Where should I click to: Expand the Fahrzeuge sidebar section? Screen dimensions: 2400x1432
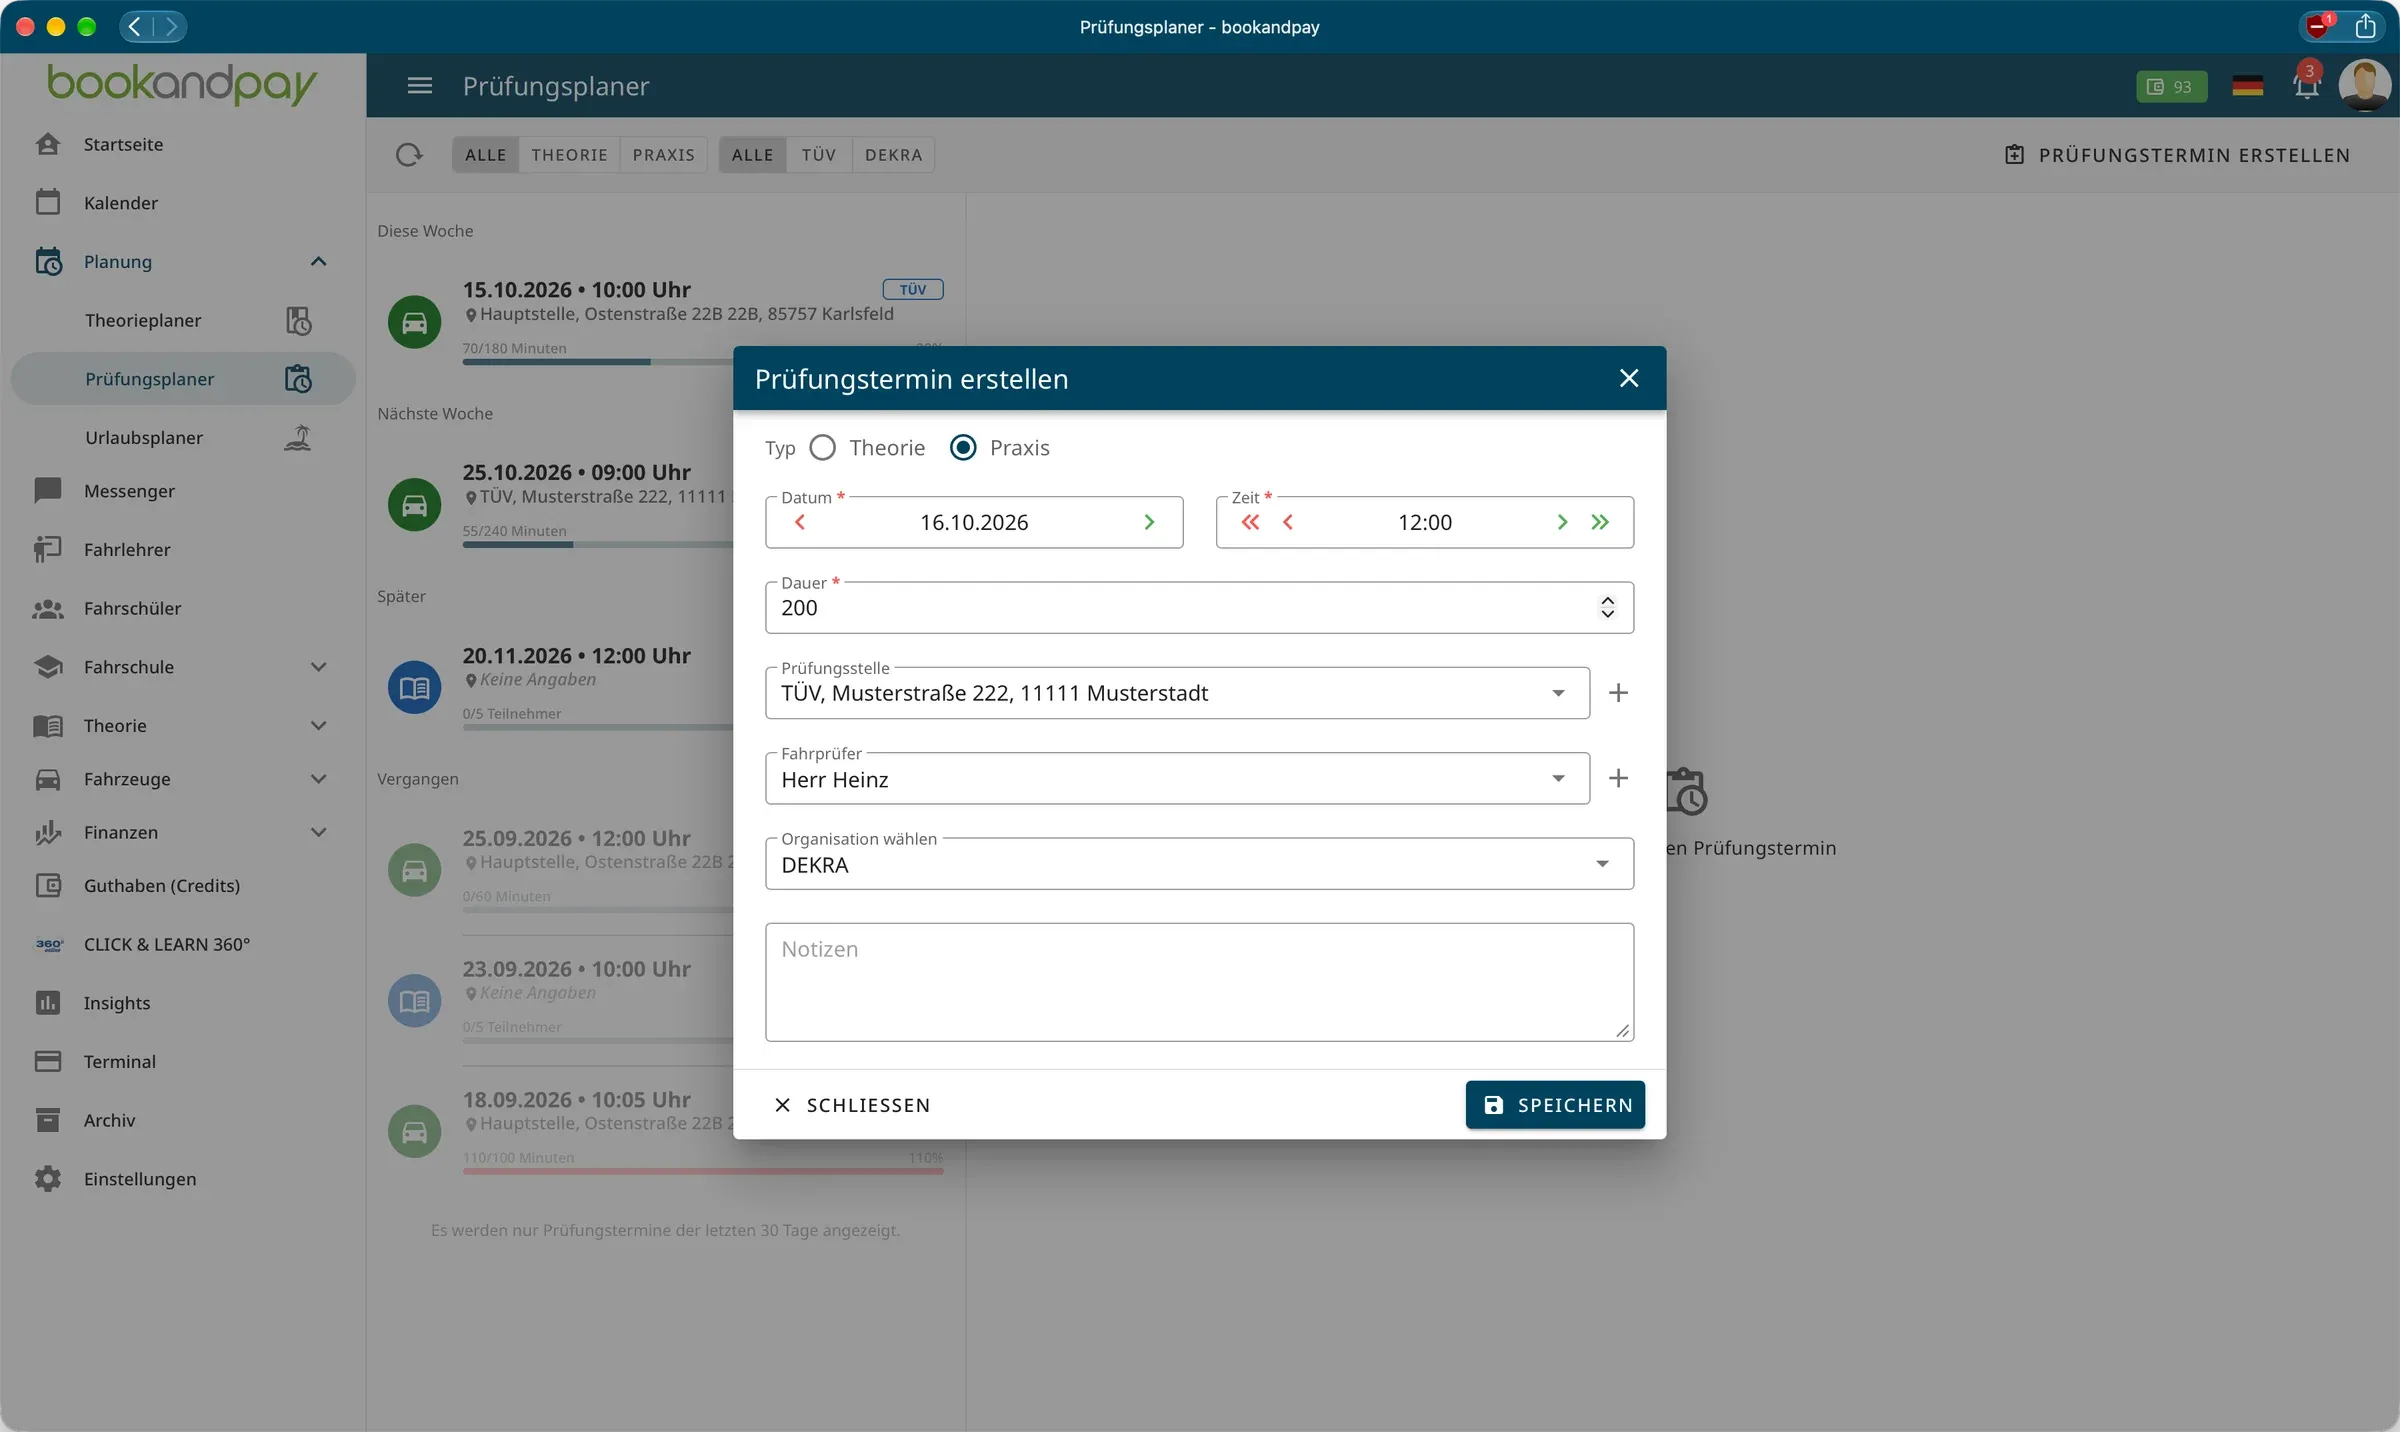[x=318, y=779]
